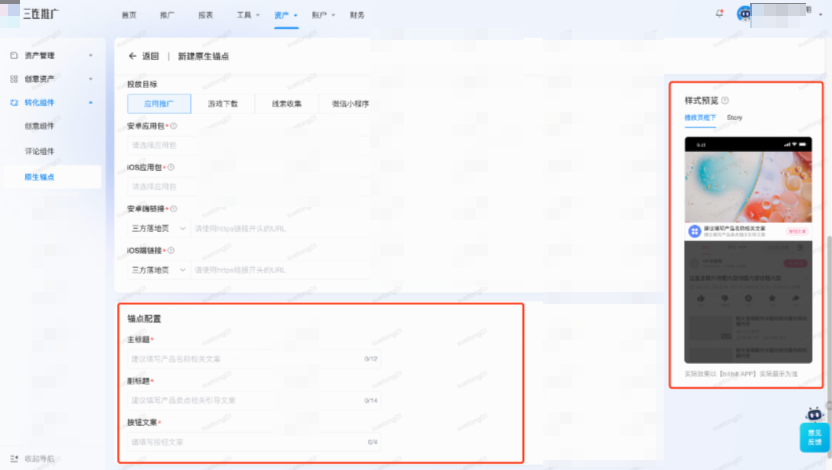
Task: Select the 微信小程序 target option
Action: pyautogui.click(x=350, y=103)
